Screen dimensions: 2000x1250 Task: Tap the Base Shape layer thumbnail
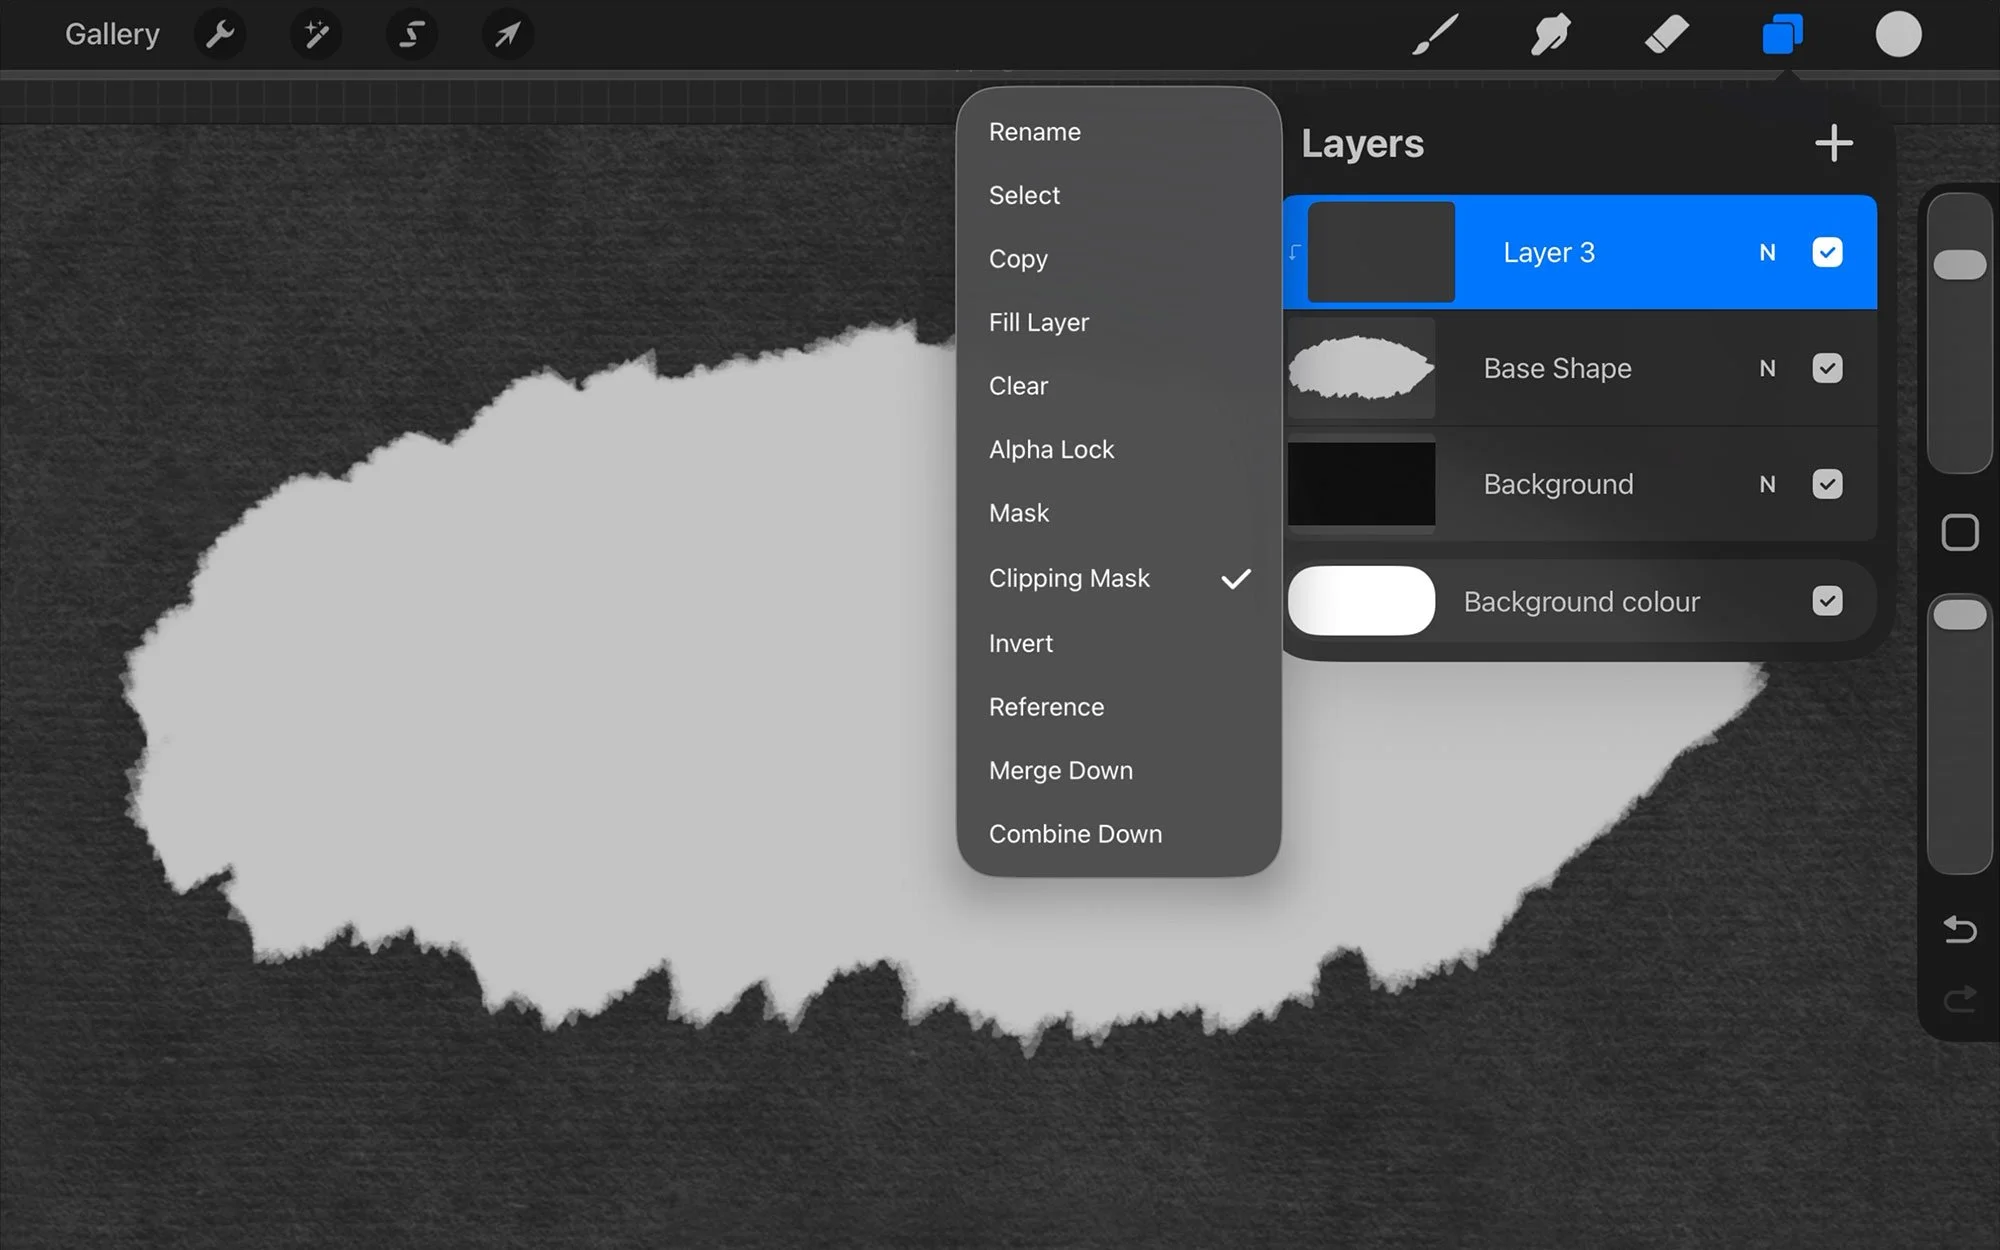(x=1361, y=368)
